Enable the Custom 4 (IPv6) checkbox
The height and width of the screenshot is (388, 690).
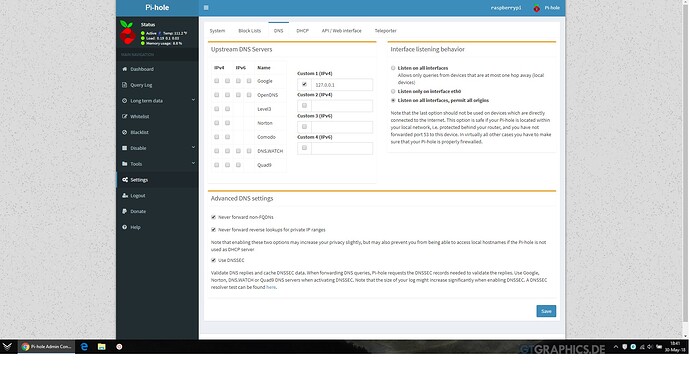click(304, 148)
